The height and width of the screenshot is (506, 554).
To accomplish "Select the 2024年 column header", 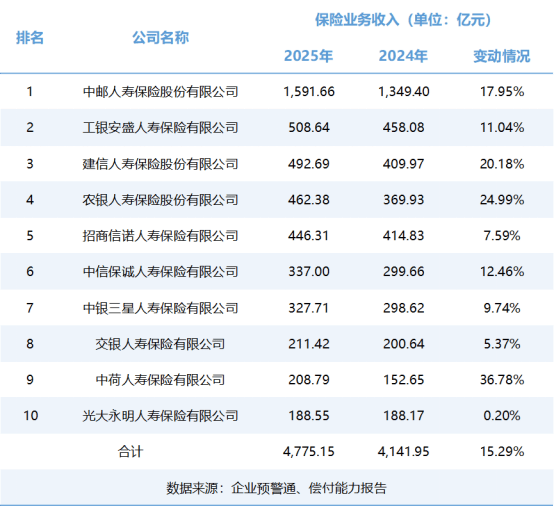I will [403, 56].
